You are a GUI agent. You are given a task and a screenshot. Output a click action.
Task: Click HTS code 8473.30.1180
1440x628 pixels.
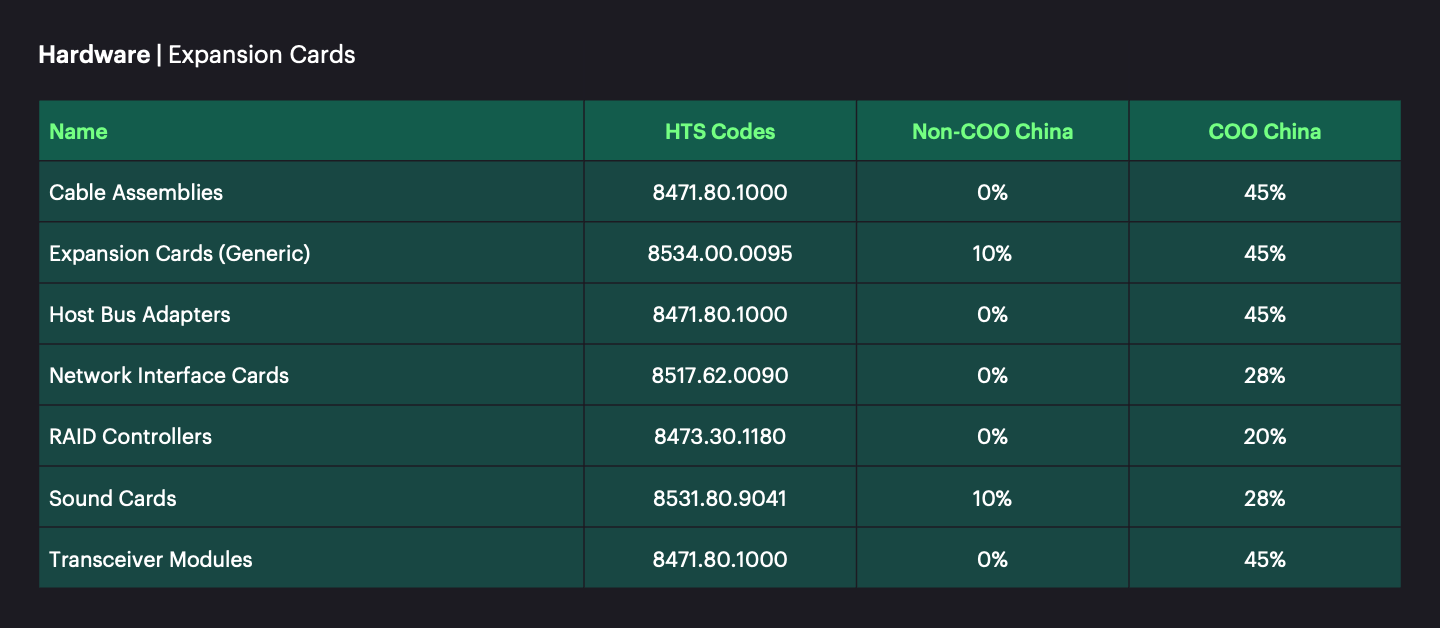pyautogui.click(x=720, y=436)
